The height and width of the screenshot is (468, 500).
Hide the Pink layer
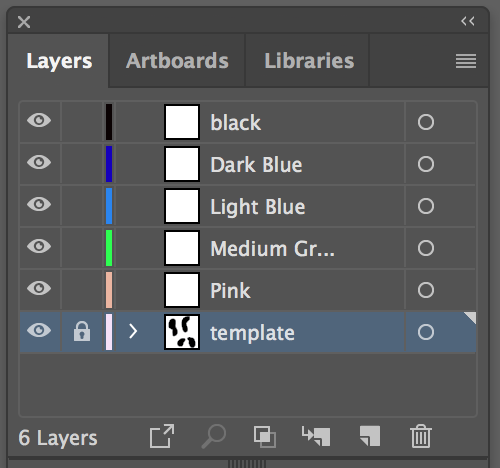click(x=39, y=288)
